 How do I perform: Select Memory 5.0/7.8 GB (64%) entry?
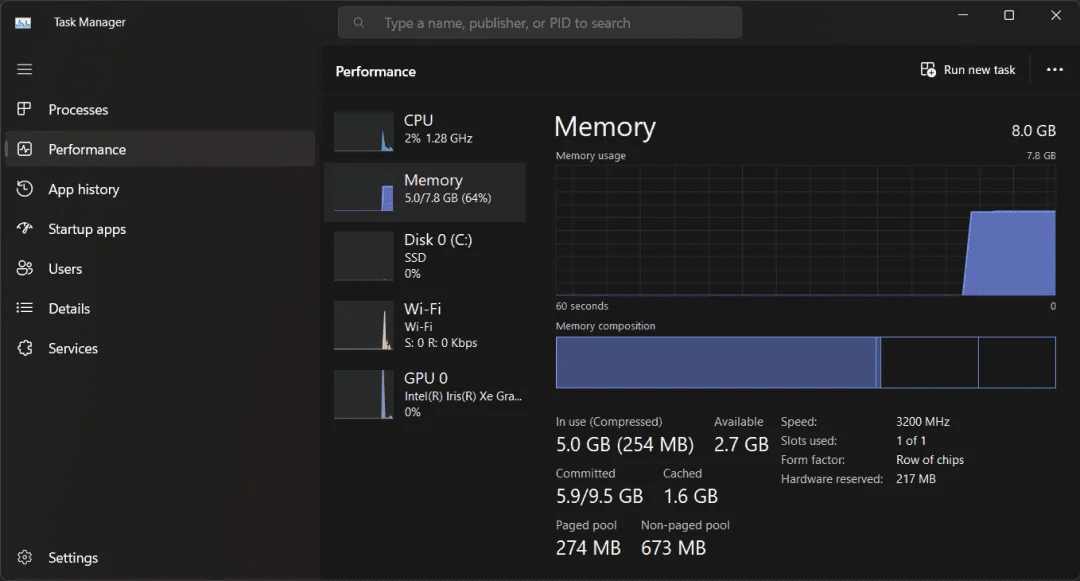(x=425, y=191)
